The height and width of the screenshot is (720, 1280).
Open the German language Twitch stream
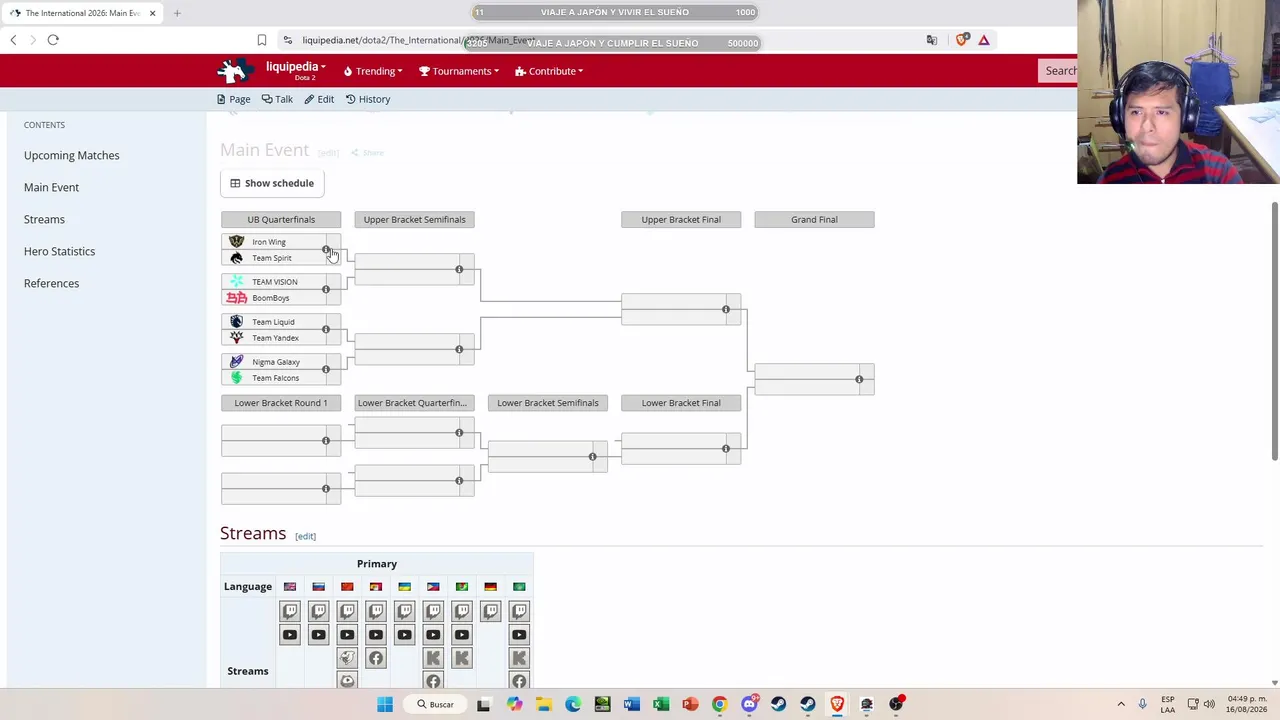click(490, 611)
